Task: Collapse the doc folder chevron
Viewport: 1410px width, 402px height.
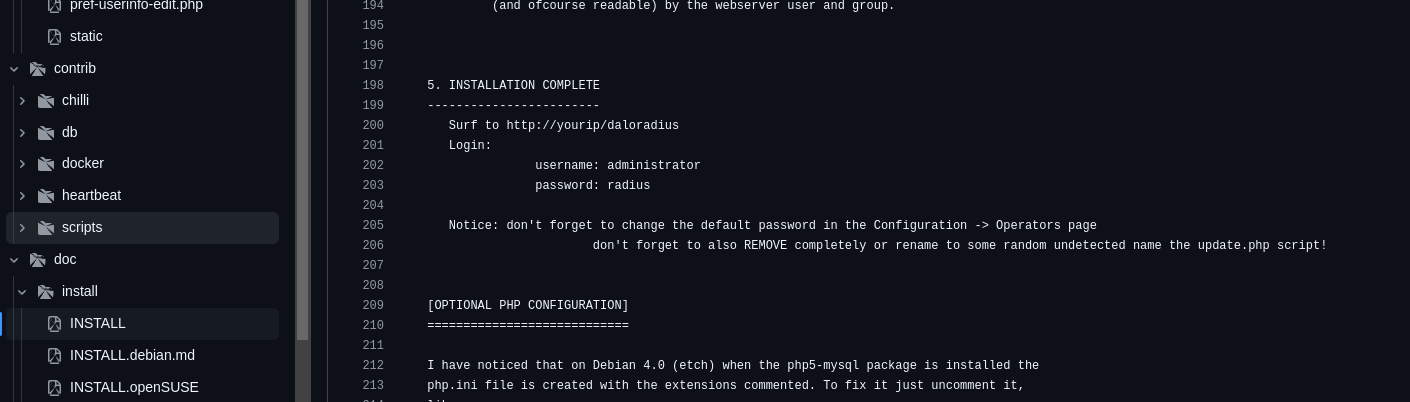Action: pyautogui.click(x=14, y=259)
